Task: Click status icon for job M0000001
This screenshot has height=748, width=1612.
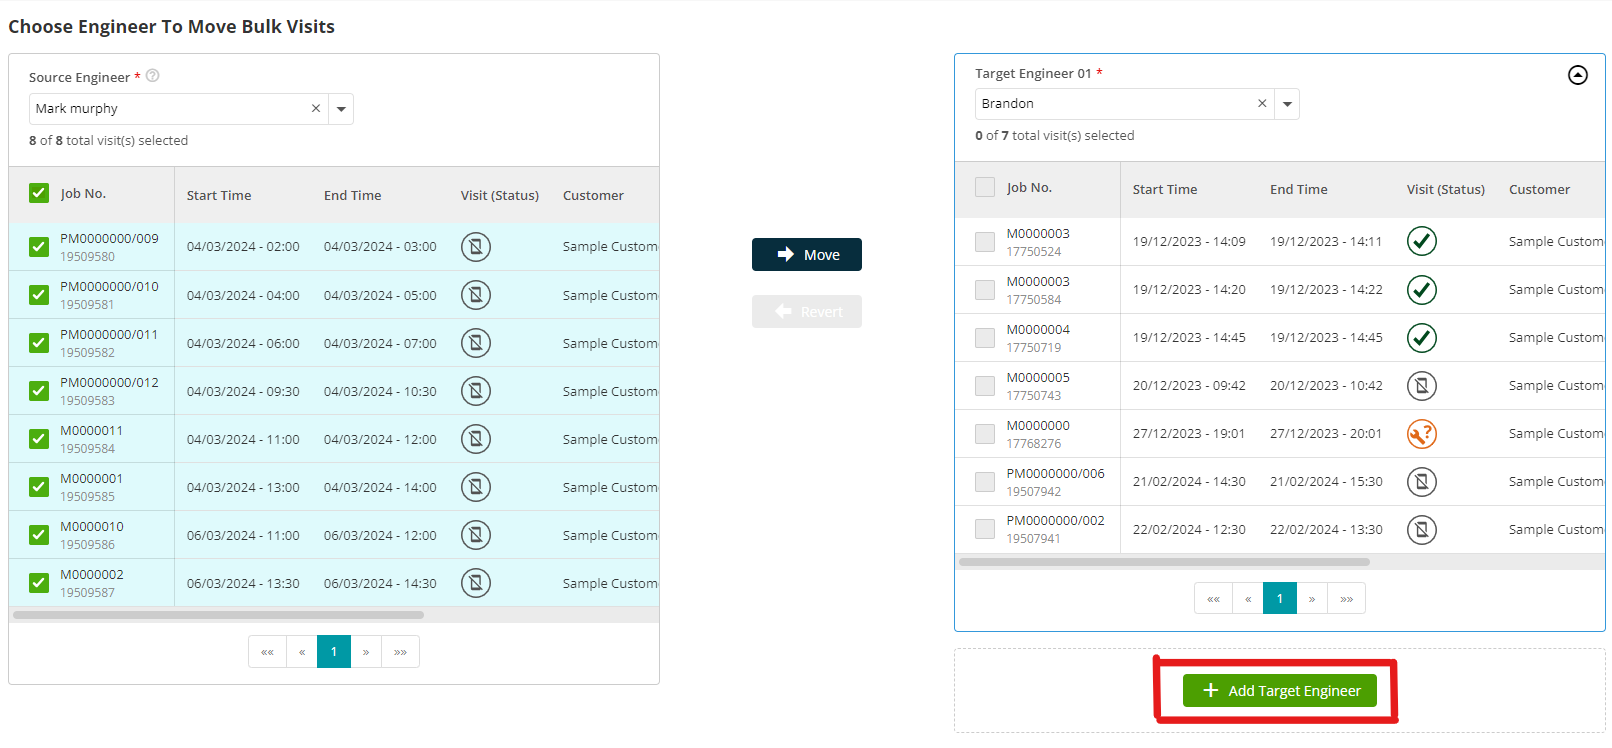Action: point(476,486)
